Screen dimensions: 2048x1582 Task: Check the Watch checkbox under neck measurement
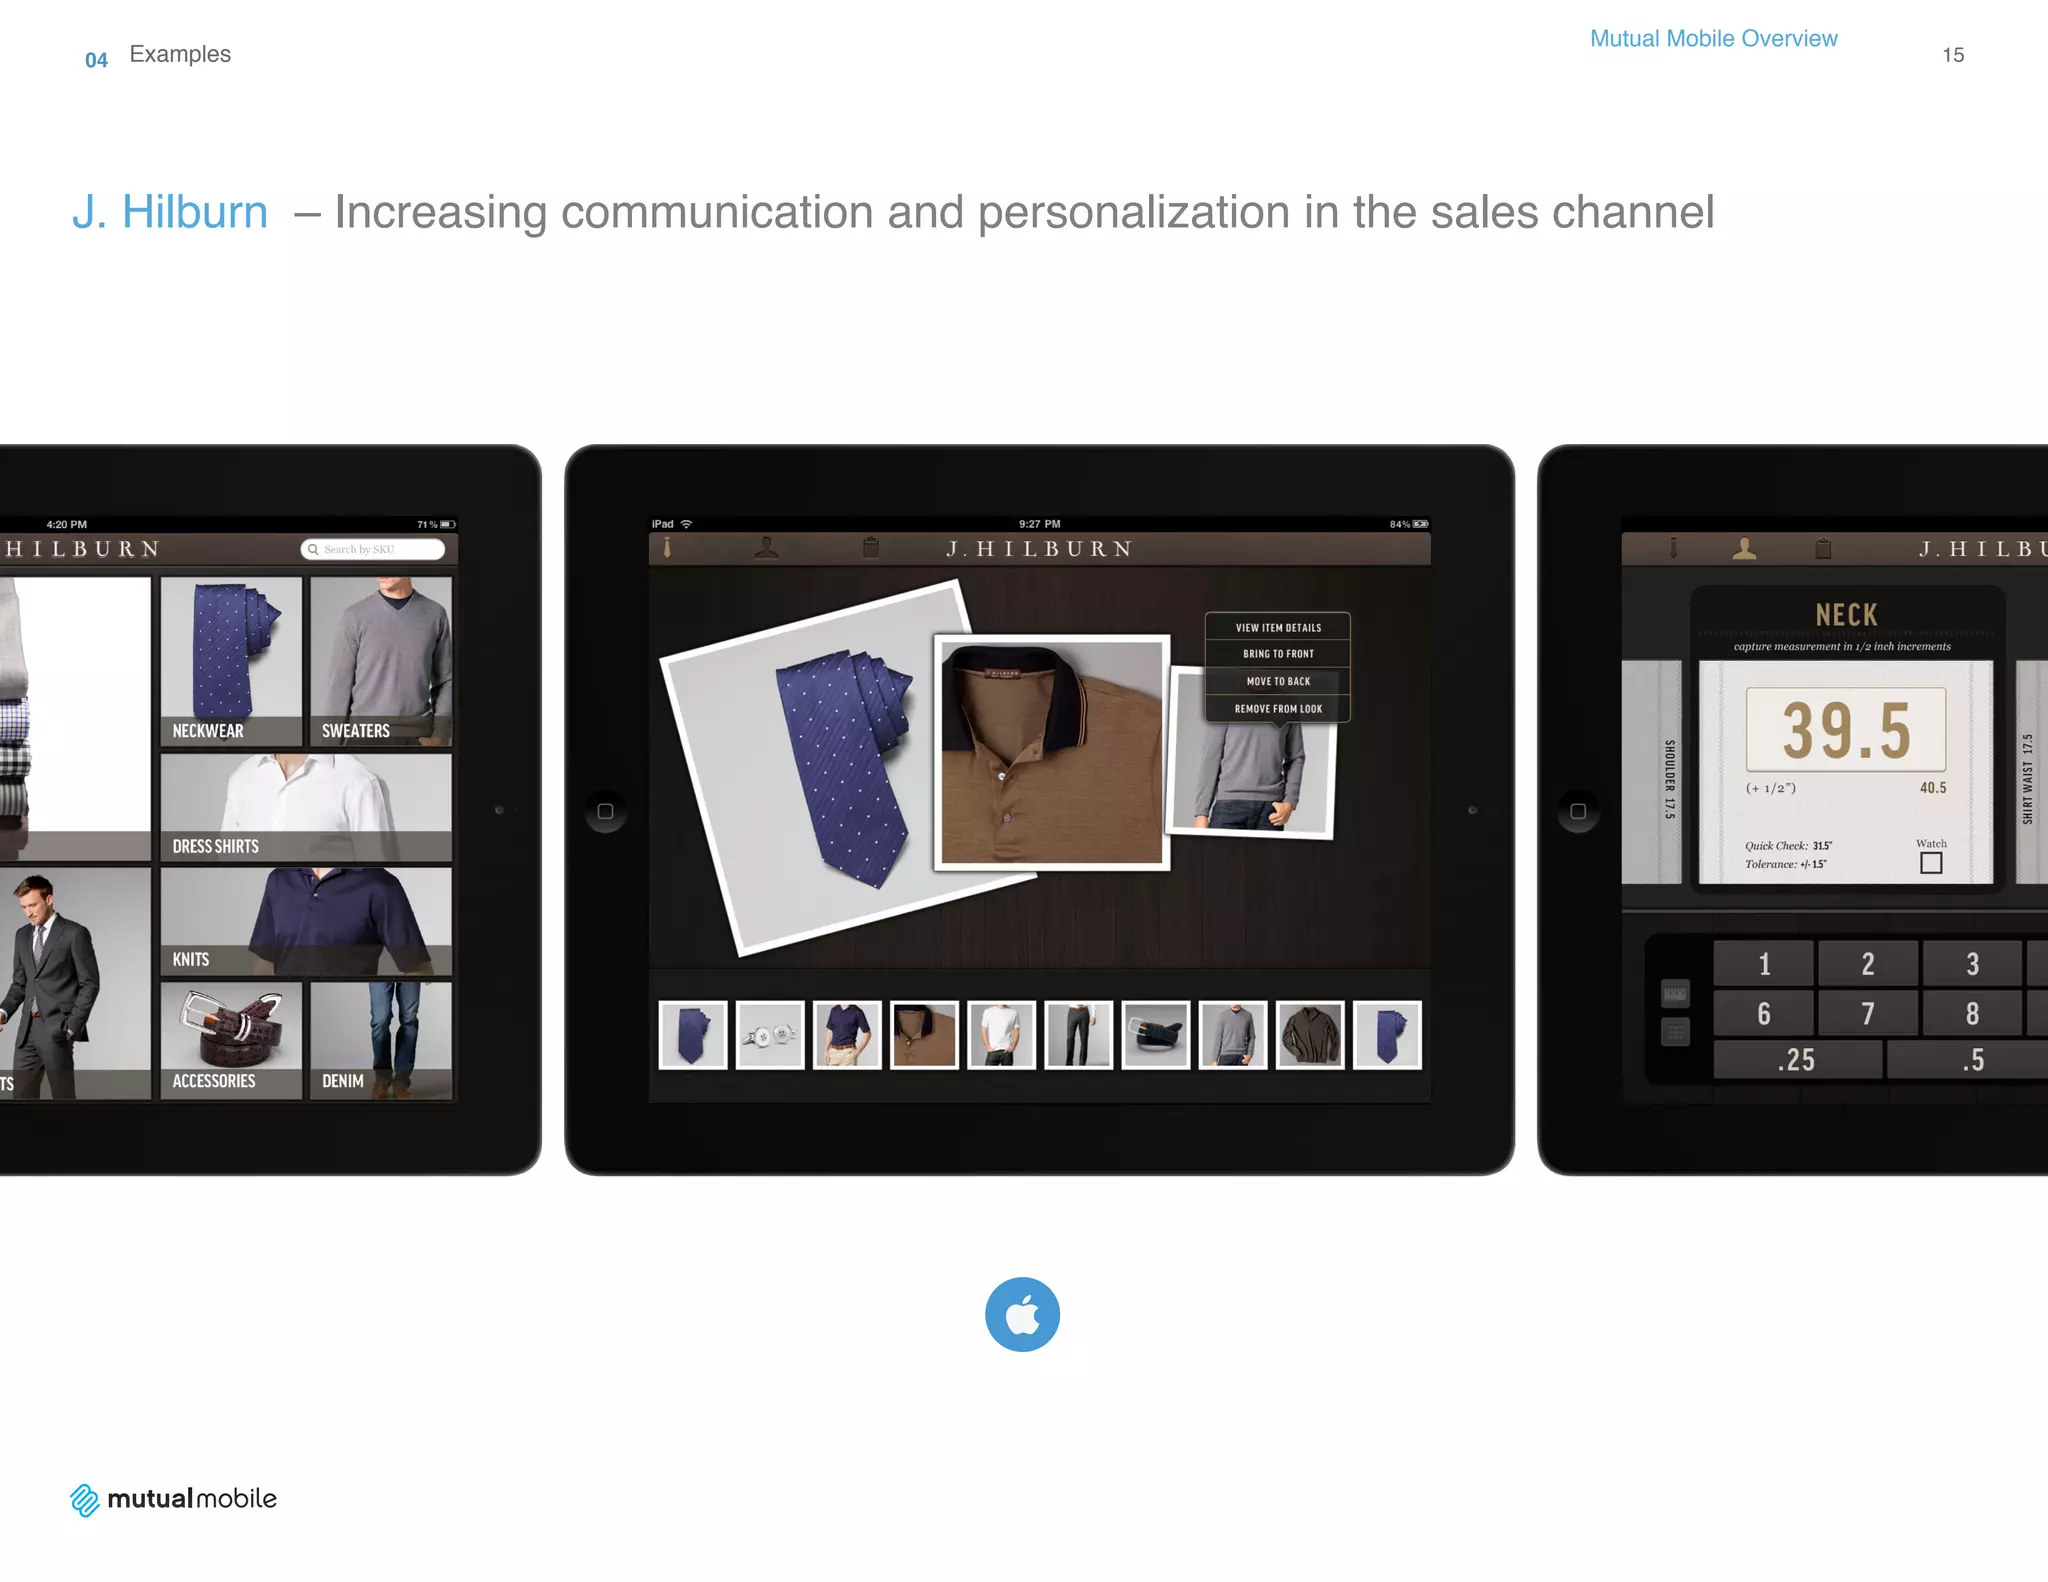tap(1931, 863)
